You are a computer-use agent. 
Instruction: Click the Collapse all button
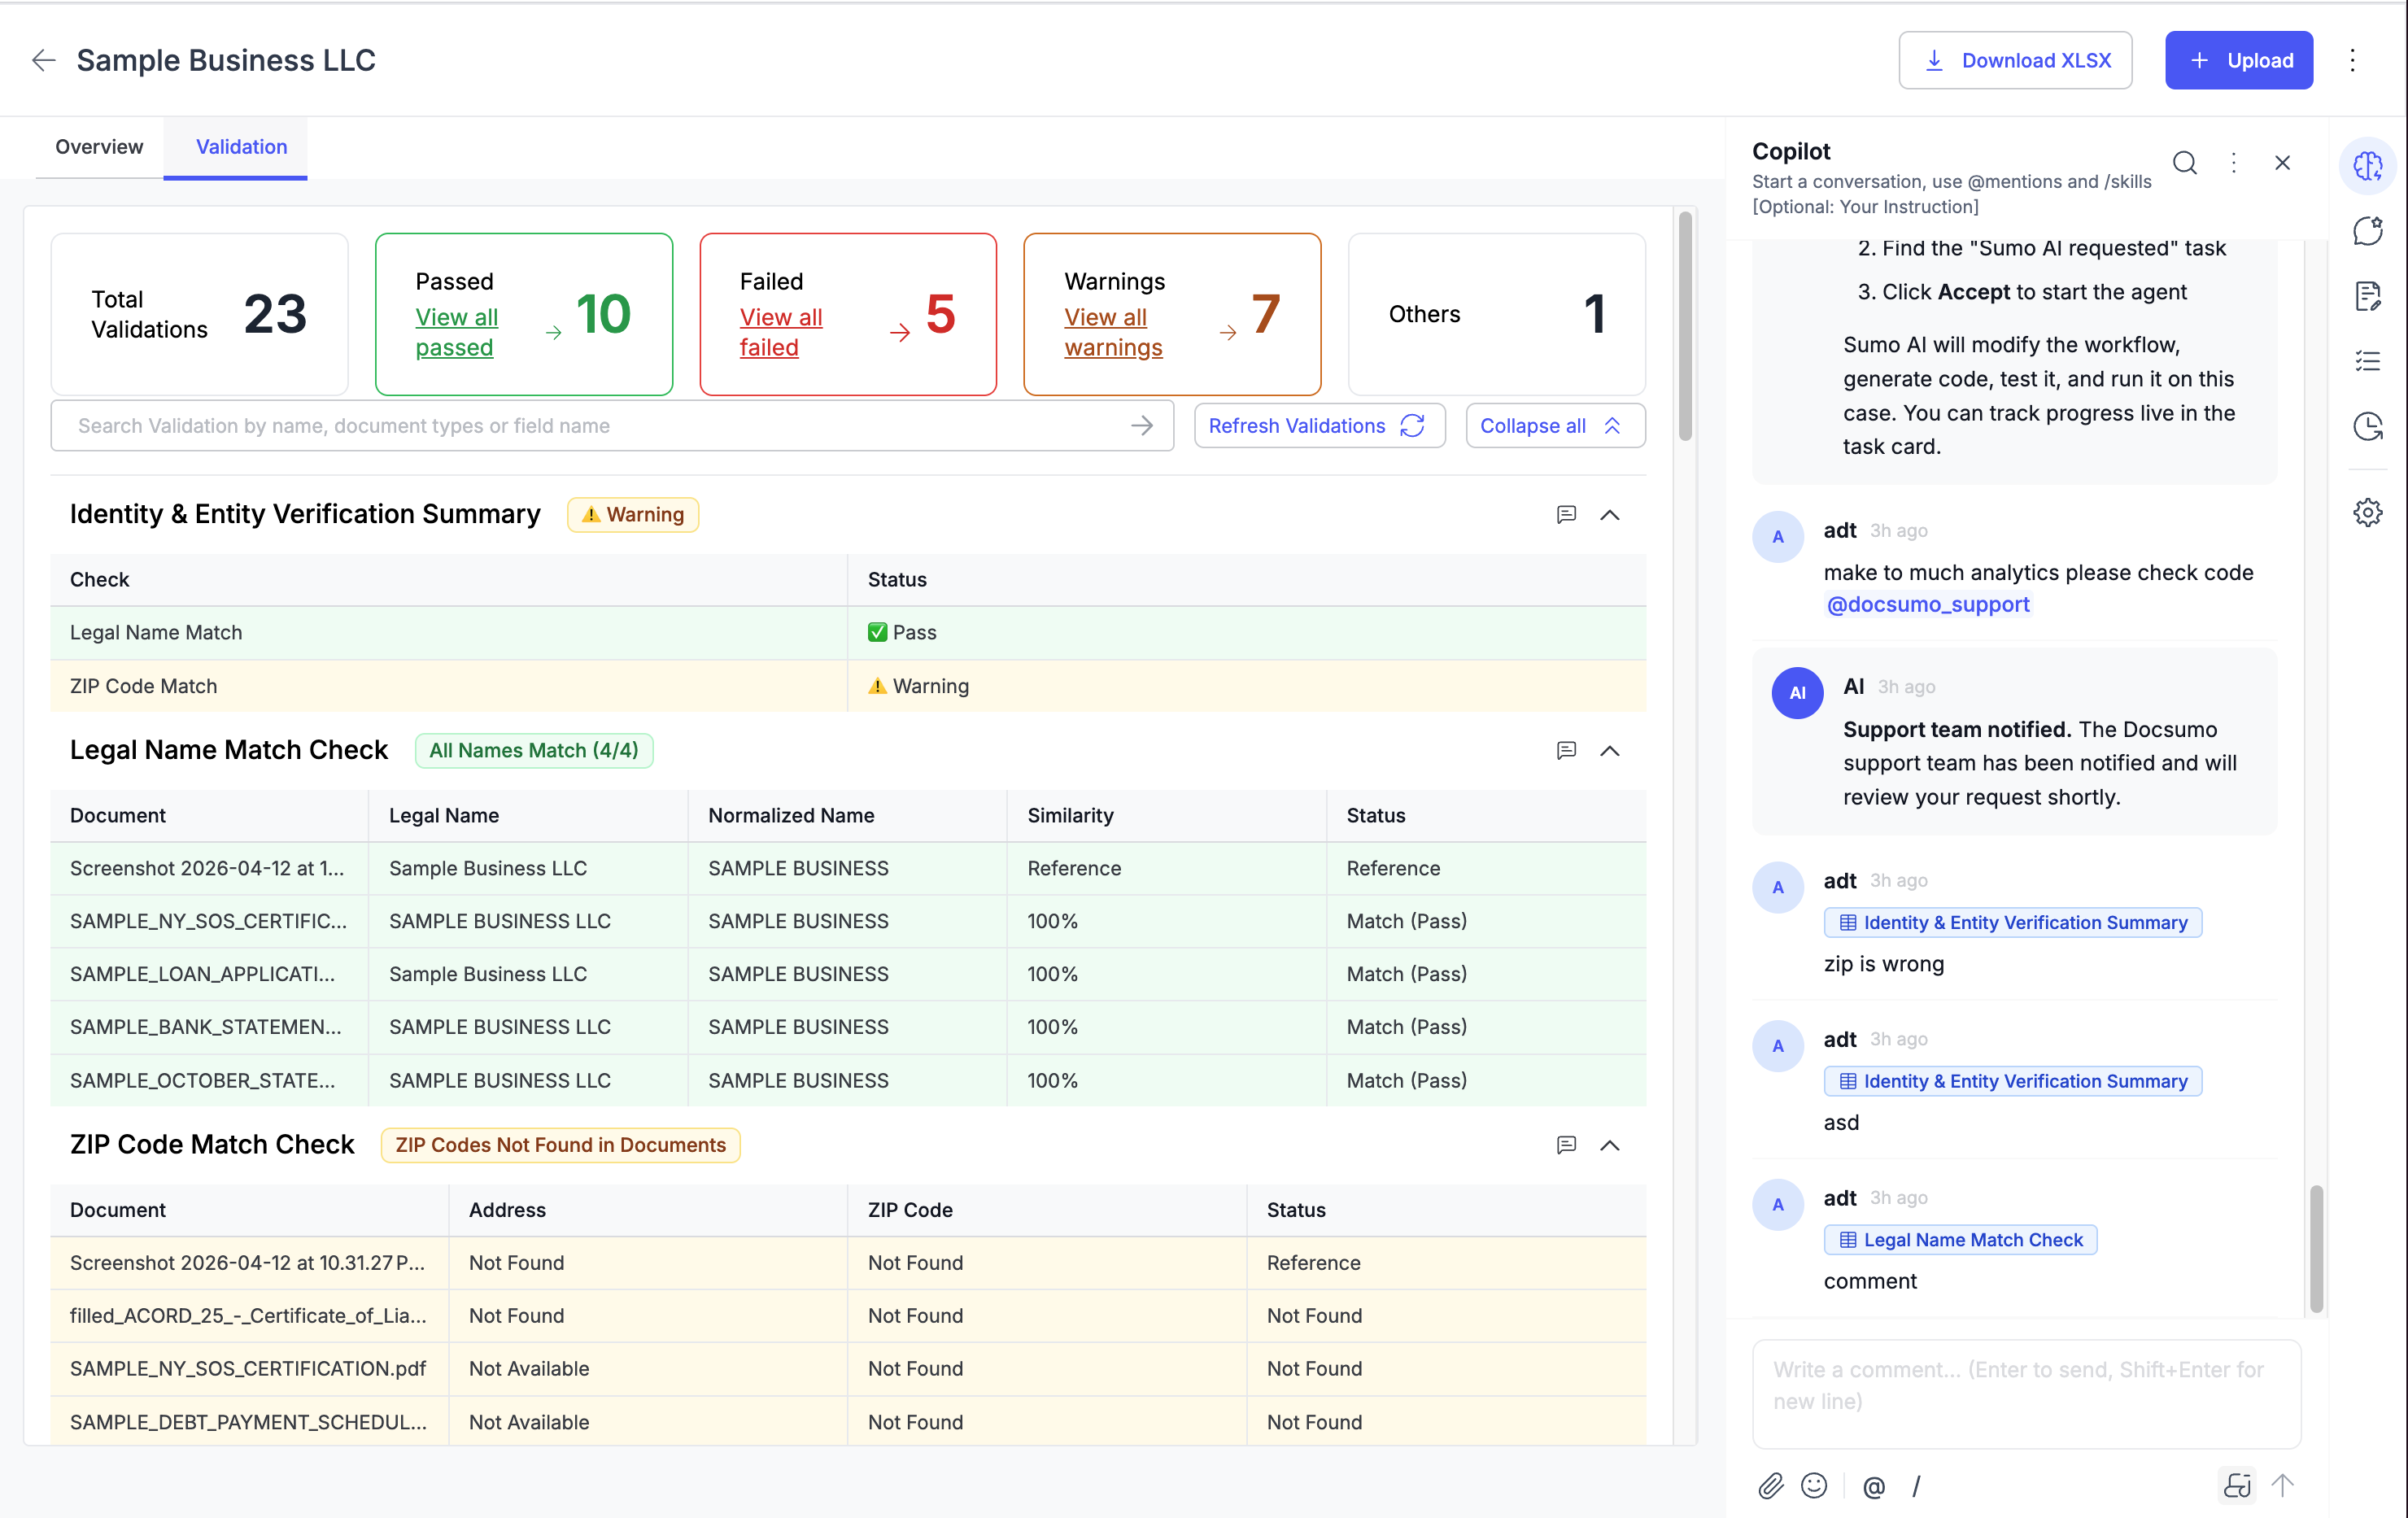click(x=1553, y=426)
